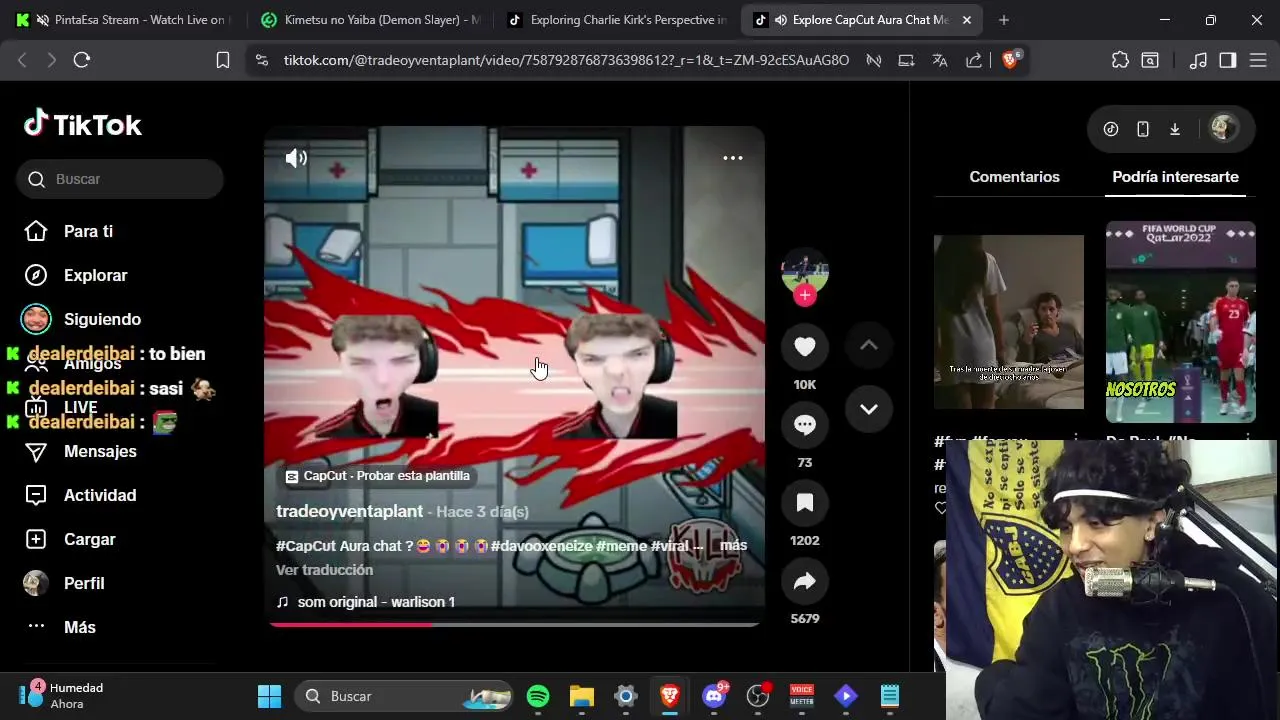This screenshot has height=720, width=1280.
Task: Open Spotify from taskbar
Action: coord(538,696)
